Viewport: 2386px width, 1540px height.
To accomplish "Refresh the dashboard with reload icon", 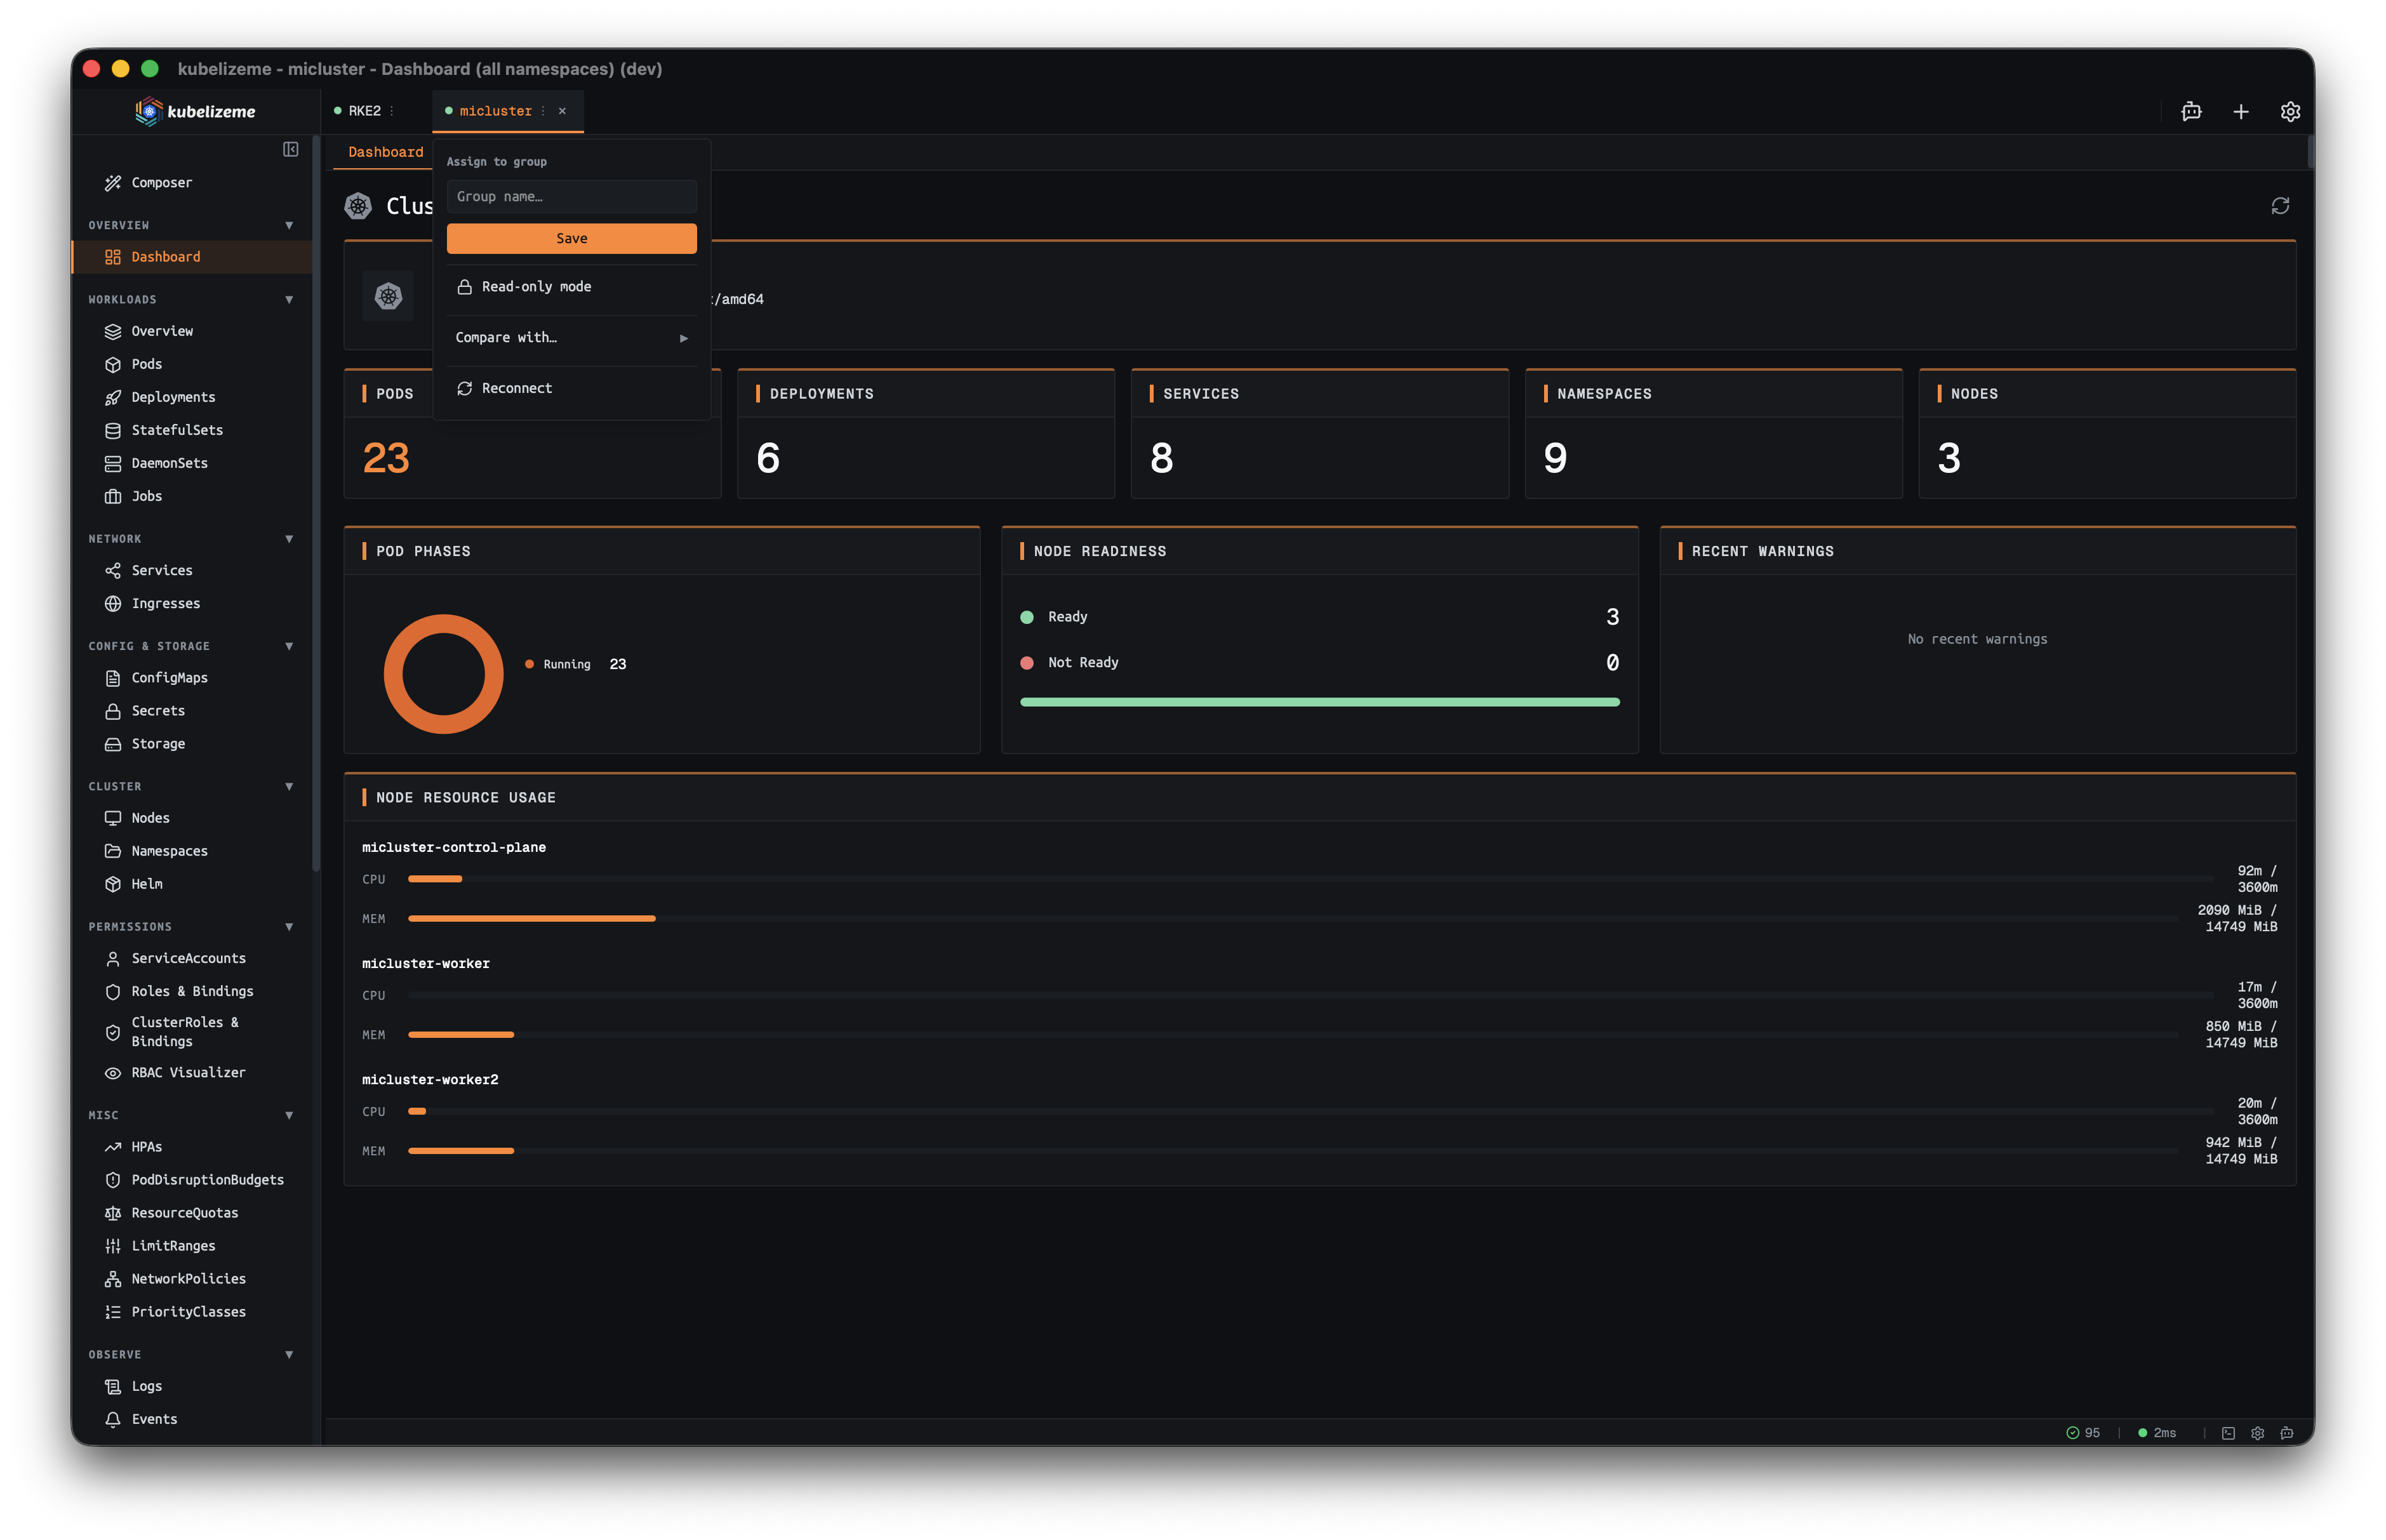I will point(2280,206).
